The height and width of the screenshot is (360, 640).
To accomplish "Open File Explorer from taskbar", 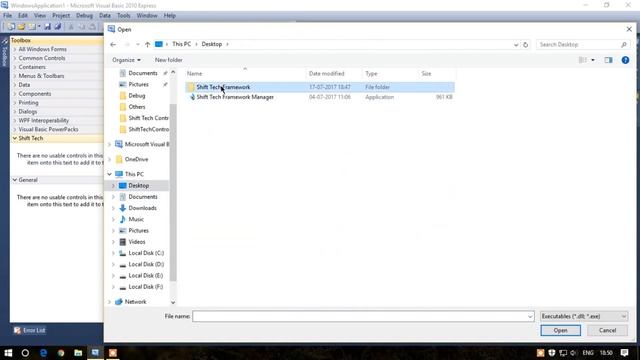I will [x=78, y=353].
